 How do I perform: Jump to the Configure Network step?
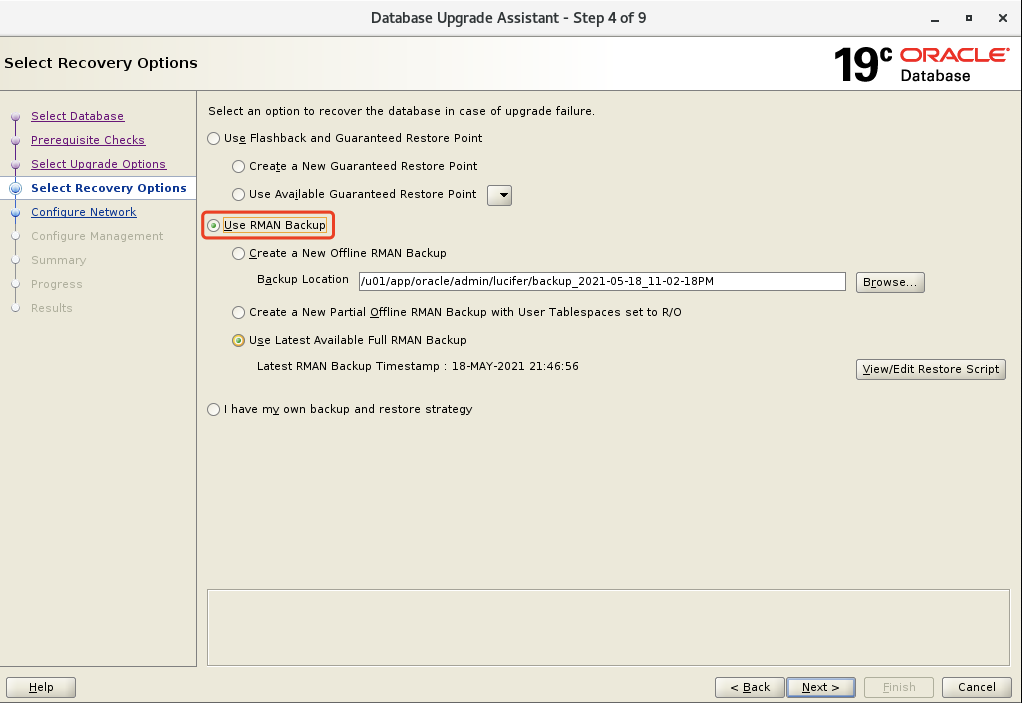[x=83, y=212]
